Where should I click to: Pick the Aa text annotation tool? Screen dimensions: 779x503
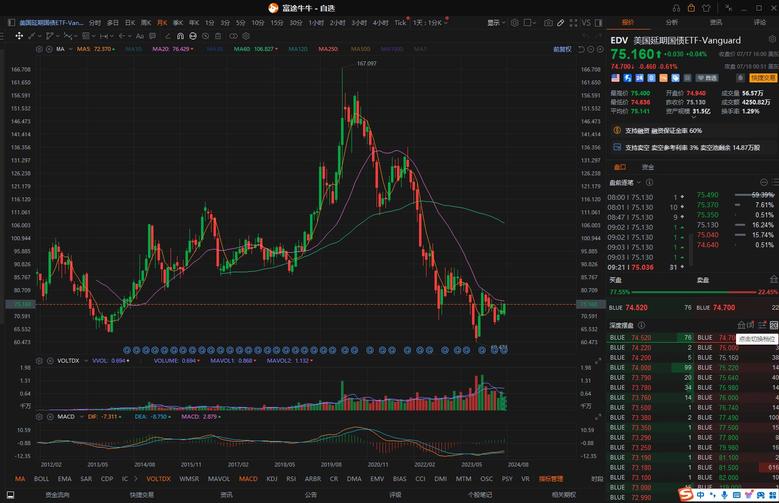(x=140, y=36)
